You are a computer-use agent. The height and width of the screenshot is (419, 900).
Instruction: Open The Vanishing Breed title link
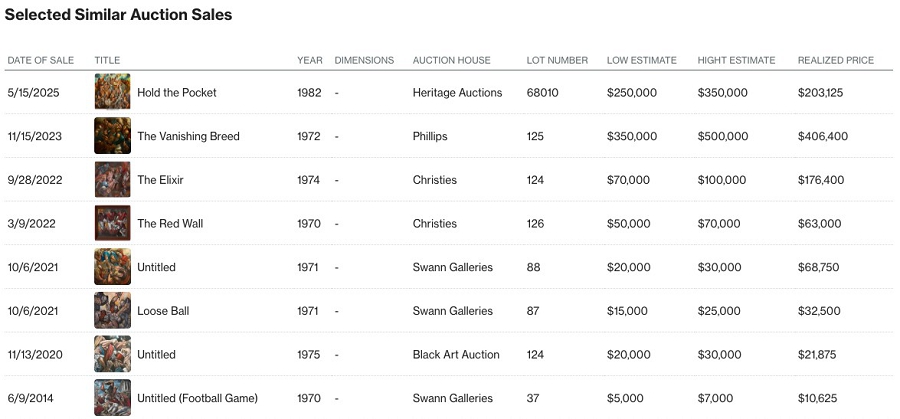[188, 137]
